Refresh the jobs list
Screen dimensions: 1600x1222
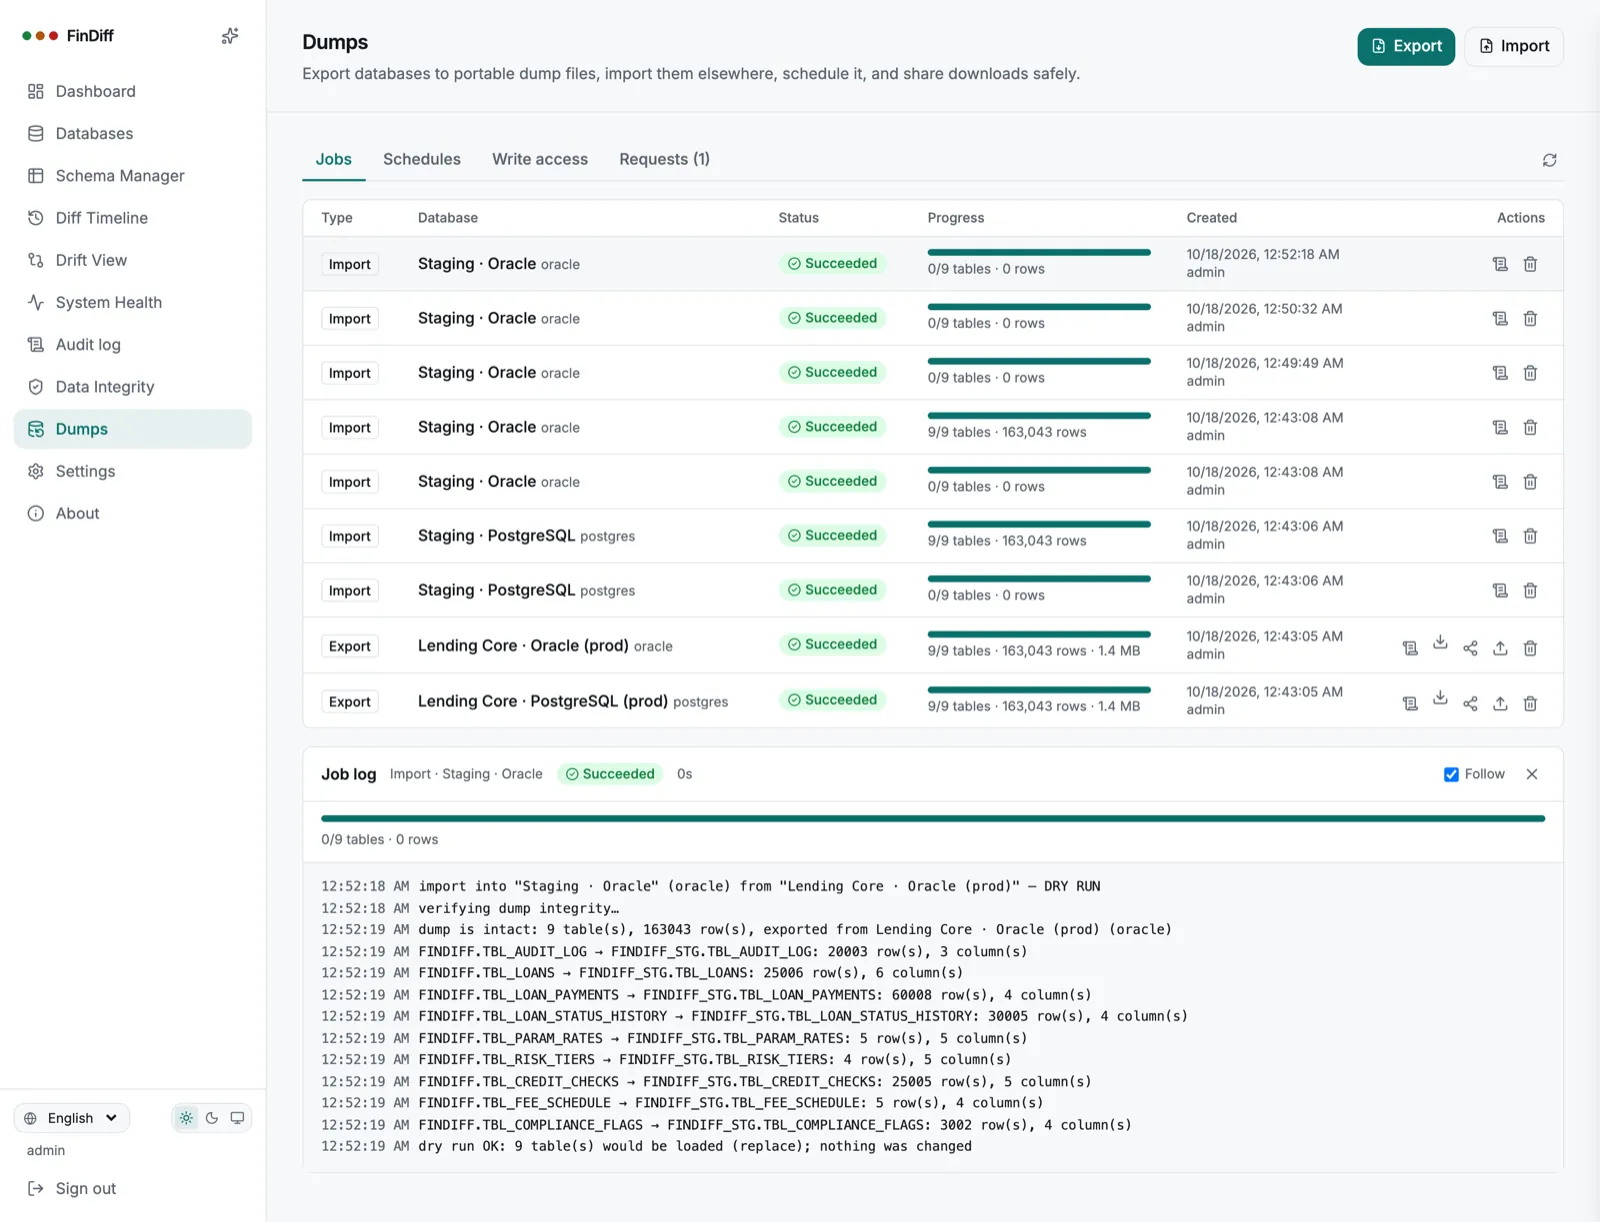click(1549, 160)
